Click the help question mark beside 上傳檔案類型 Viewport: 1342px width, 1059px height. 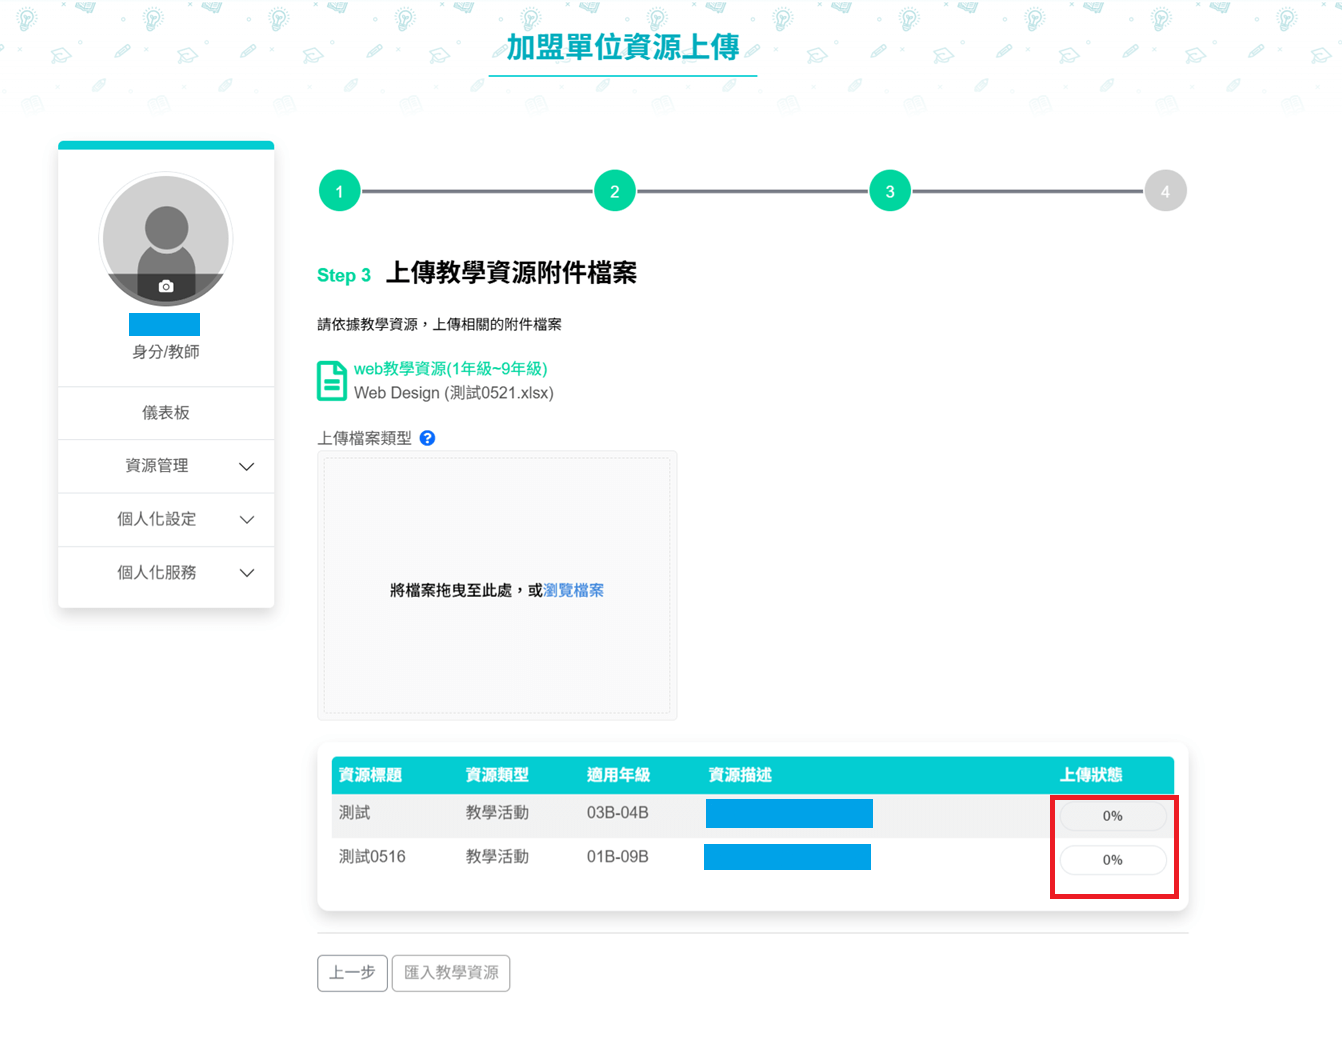(x=427, y=438)
